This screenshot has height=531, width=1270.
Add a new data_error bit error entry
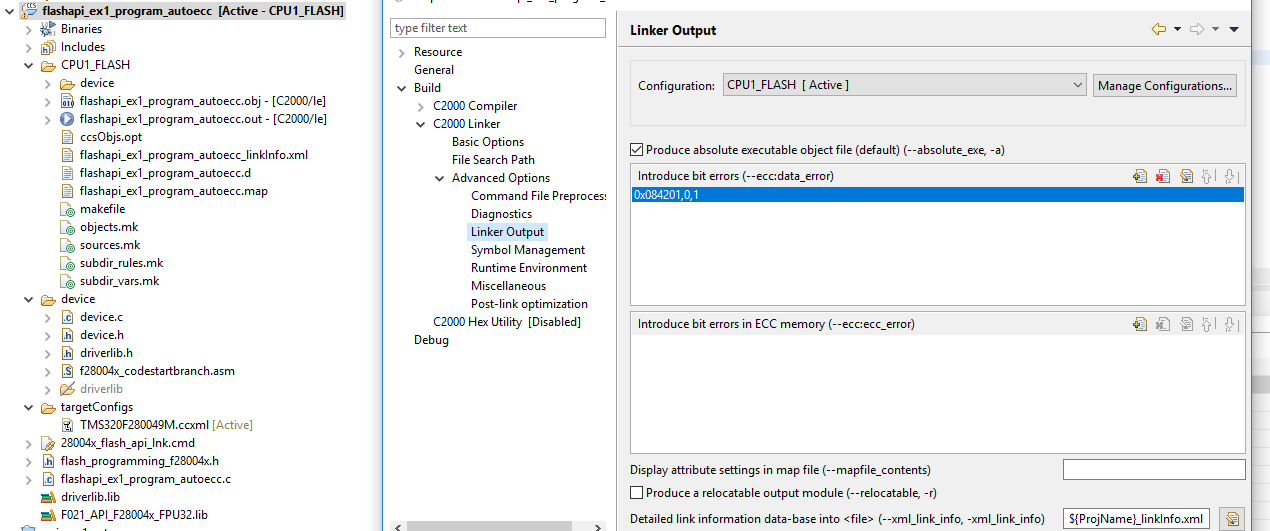1140,176
